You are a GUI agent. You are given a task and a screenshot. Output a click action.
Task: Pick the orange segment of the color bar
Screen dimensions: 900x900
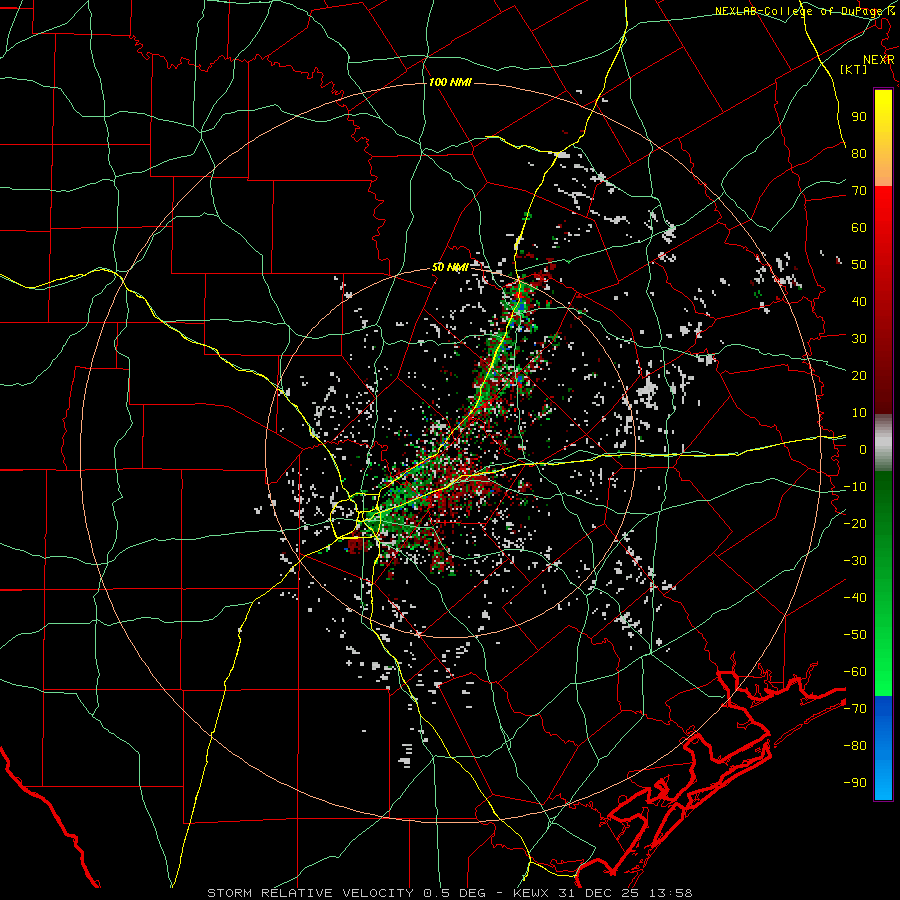[x=883, y=170]
